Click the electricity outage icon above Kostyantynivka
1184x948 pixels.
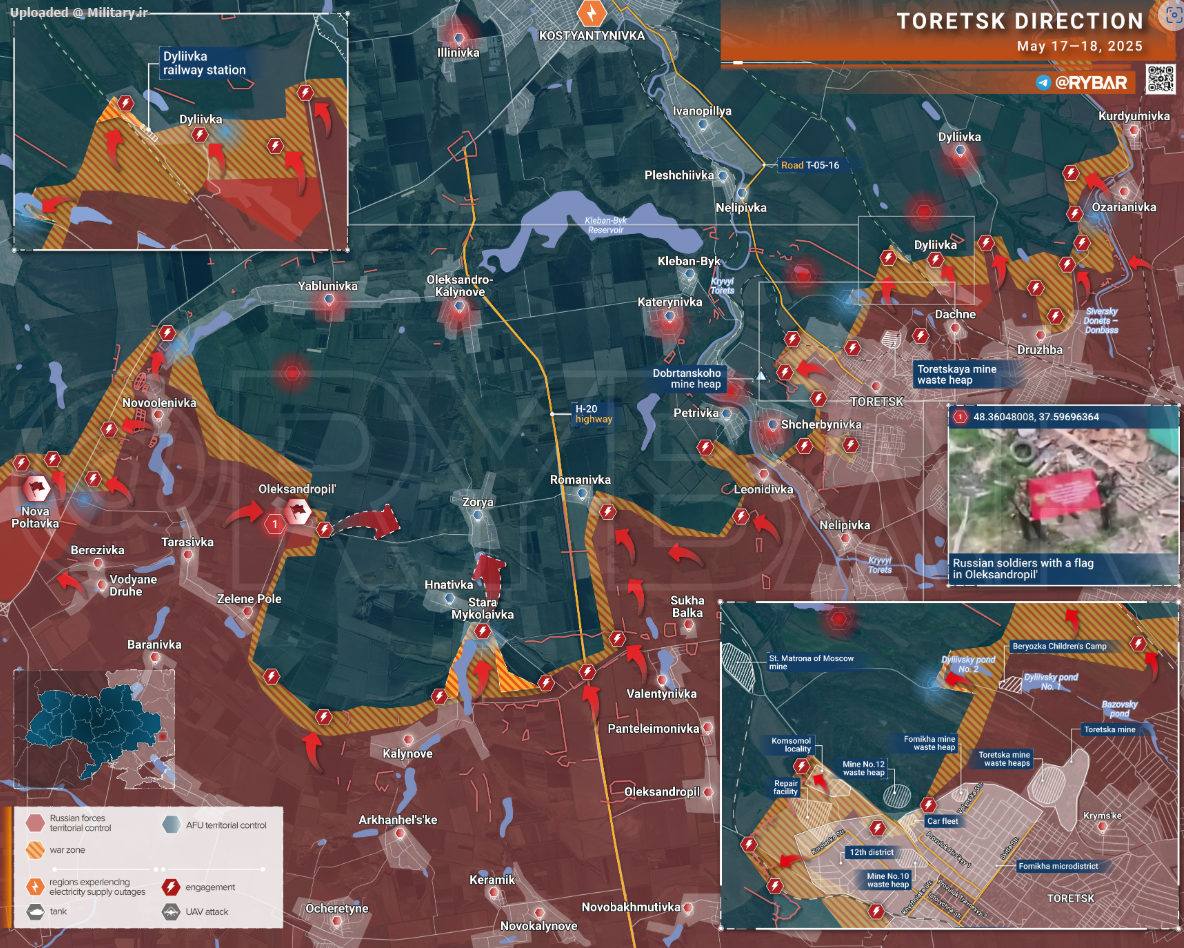pos(591,14)
